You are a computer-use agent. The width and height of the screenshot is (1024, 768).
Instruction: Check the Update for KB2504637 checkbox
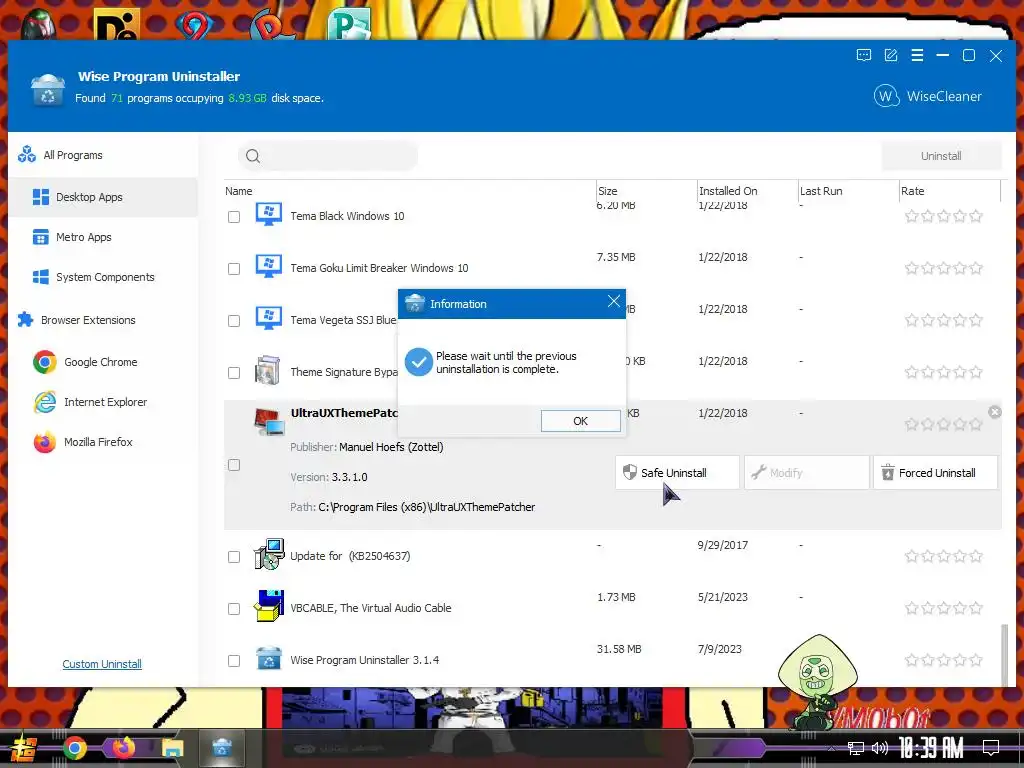coord(234,557)
